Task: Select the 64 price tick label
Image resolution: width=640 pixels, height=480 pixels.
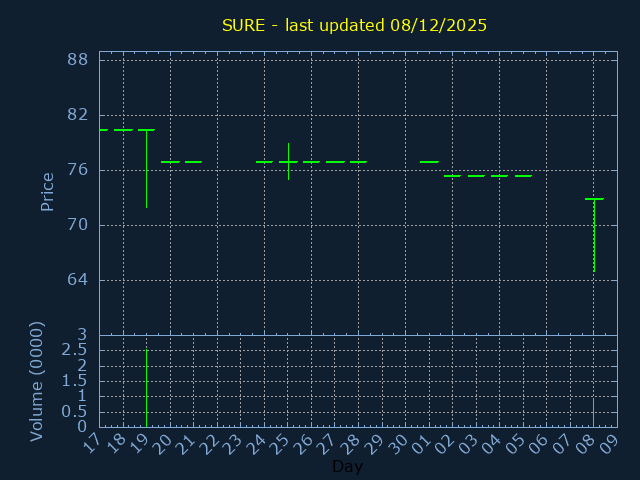Action: point(77,280)
